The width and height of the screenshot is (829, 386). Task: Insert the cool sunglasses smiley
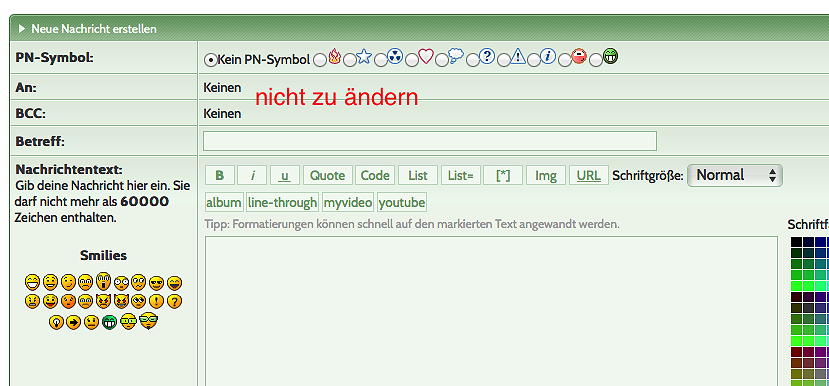(156, 283)
